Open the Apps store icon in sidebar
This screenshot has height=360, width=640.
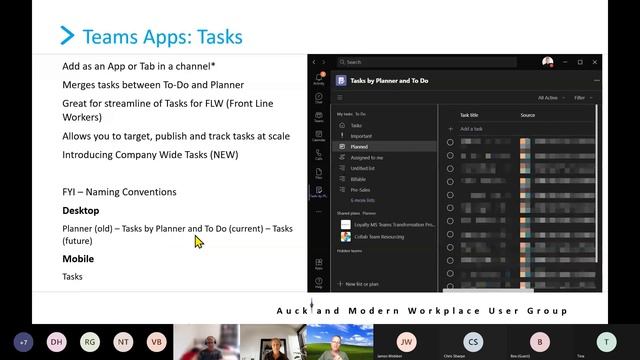click(x=319, y=263)
